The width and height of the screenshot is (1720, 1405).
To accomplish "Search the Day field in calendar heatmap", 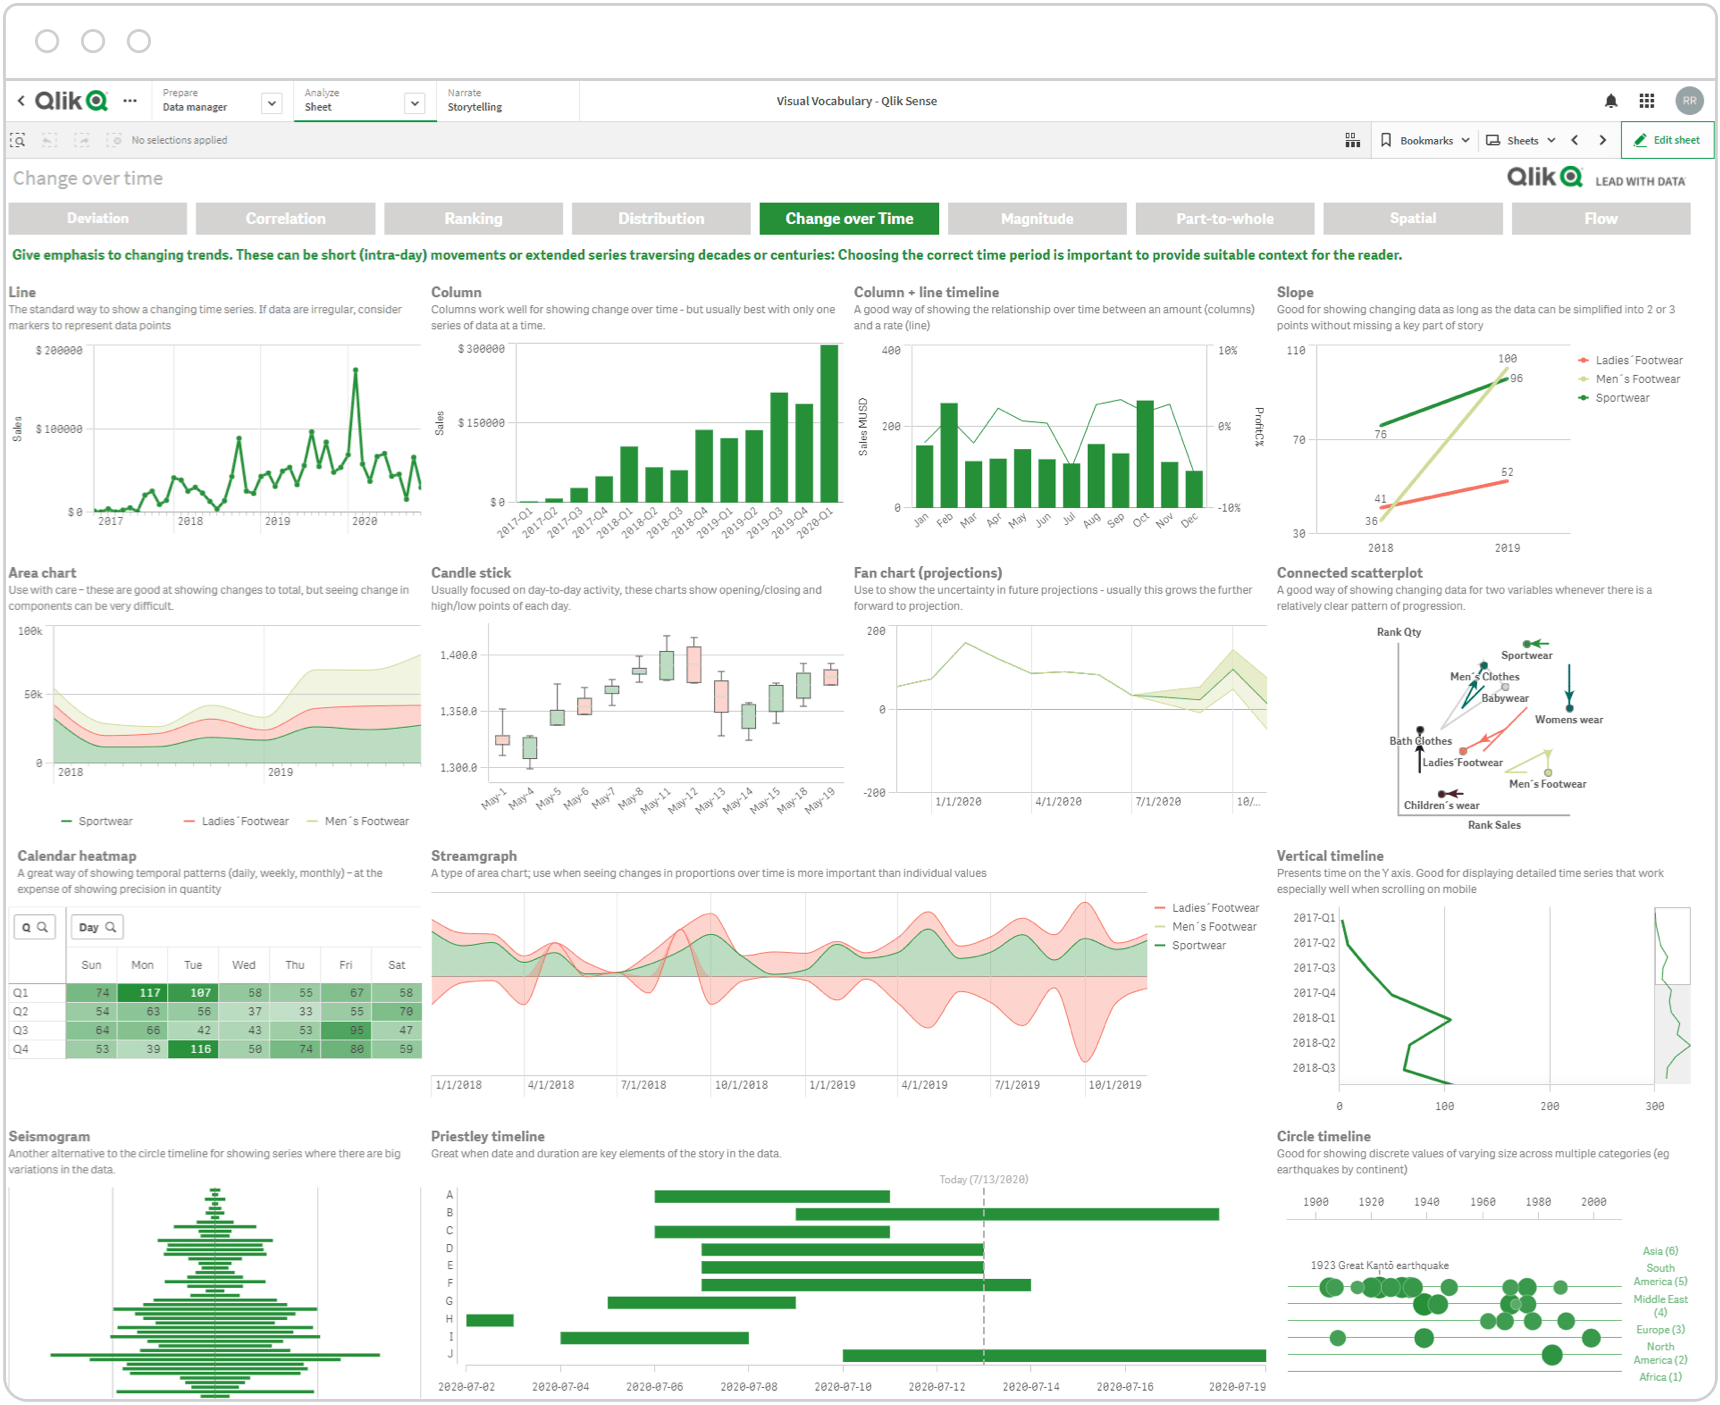I will [97, 927].
